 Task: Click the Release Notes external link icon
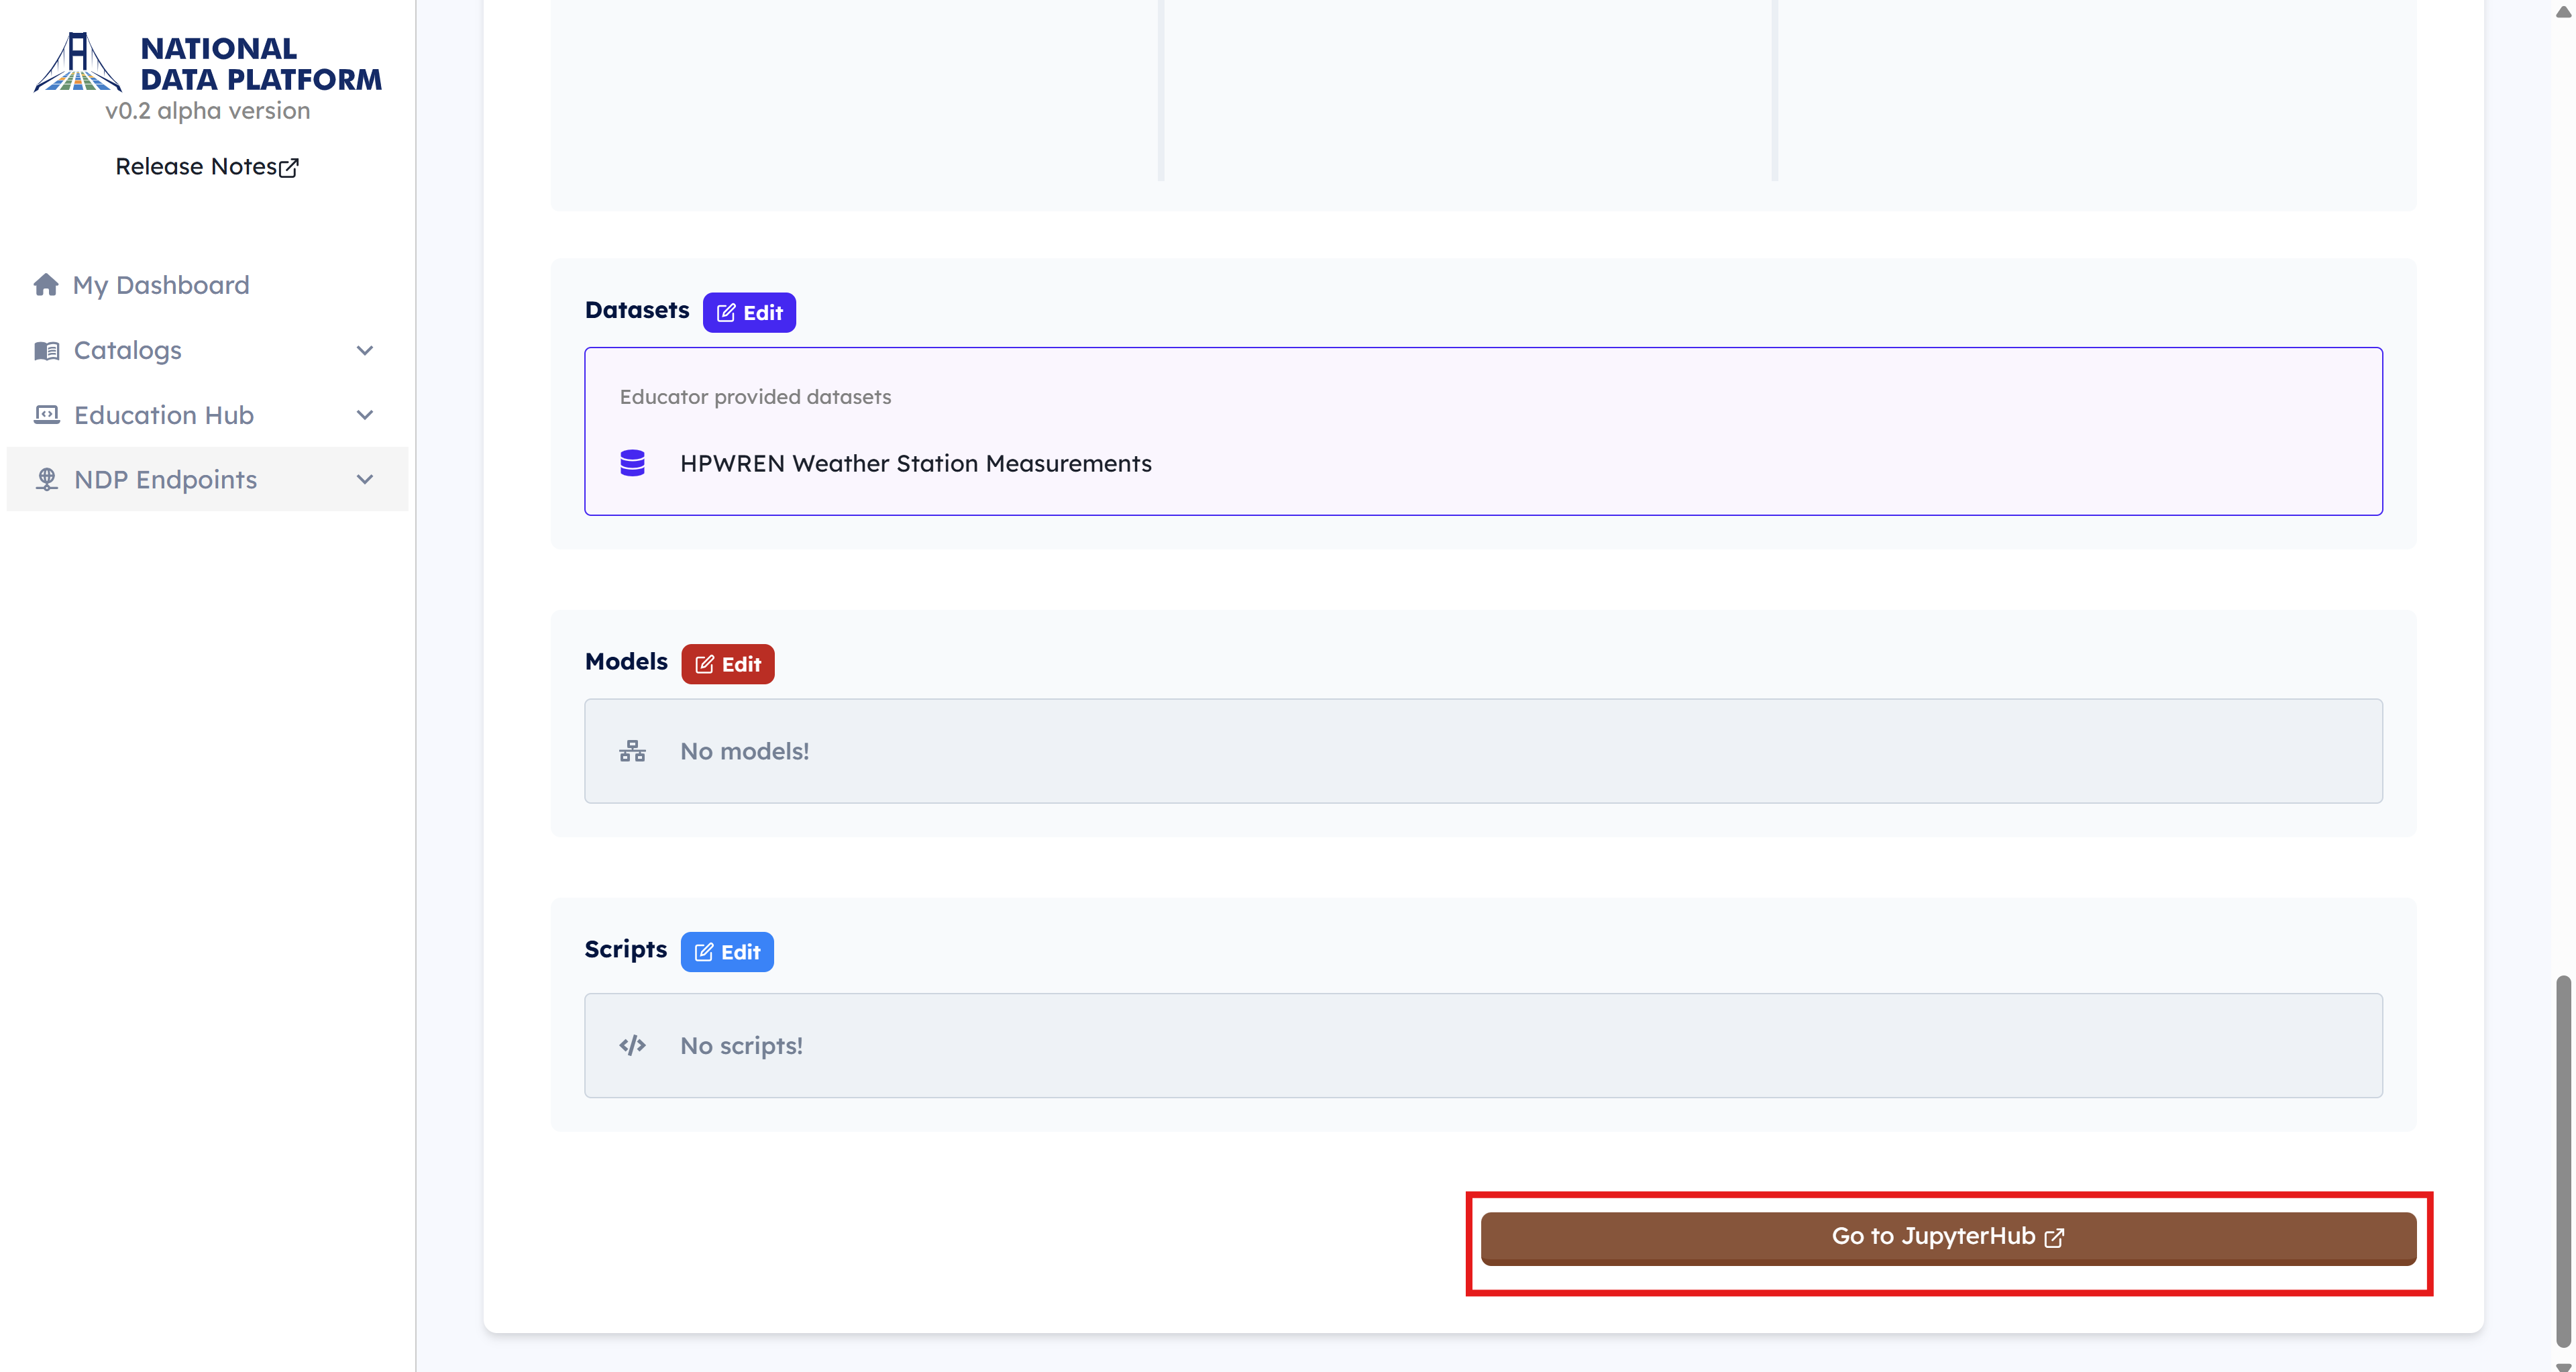[x=289, y=168]
